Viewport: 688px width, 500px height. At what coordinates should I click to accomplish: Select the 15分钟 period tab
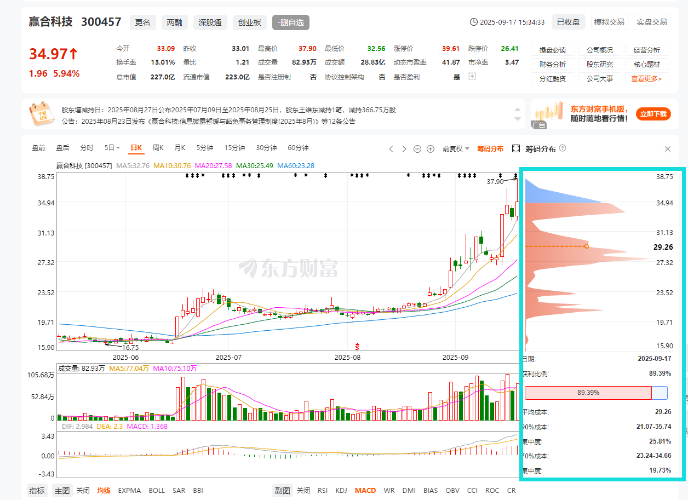234,148
